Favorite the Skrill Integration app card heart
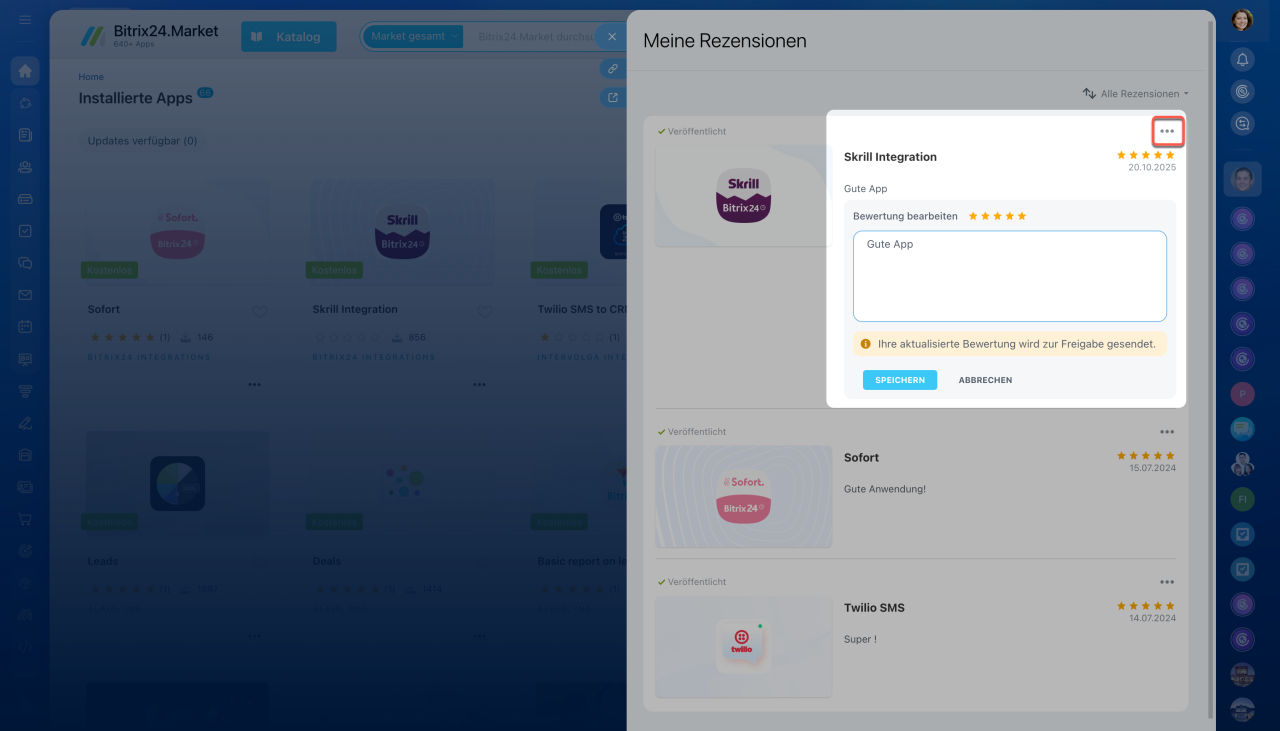This screenshot has height=731, width=1280. [485, 312]
